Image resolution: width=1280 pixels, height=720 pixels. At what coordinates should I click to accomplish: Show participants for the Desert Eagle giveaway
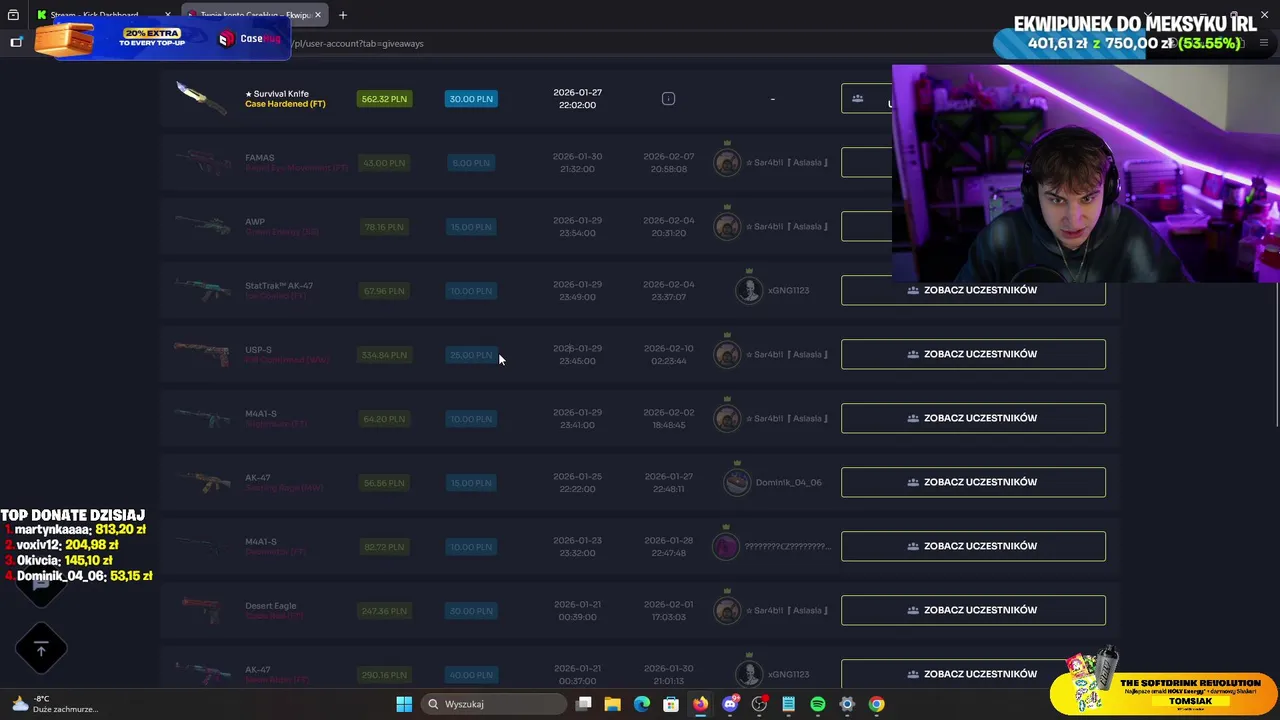973,610
